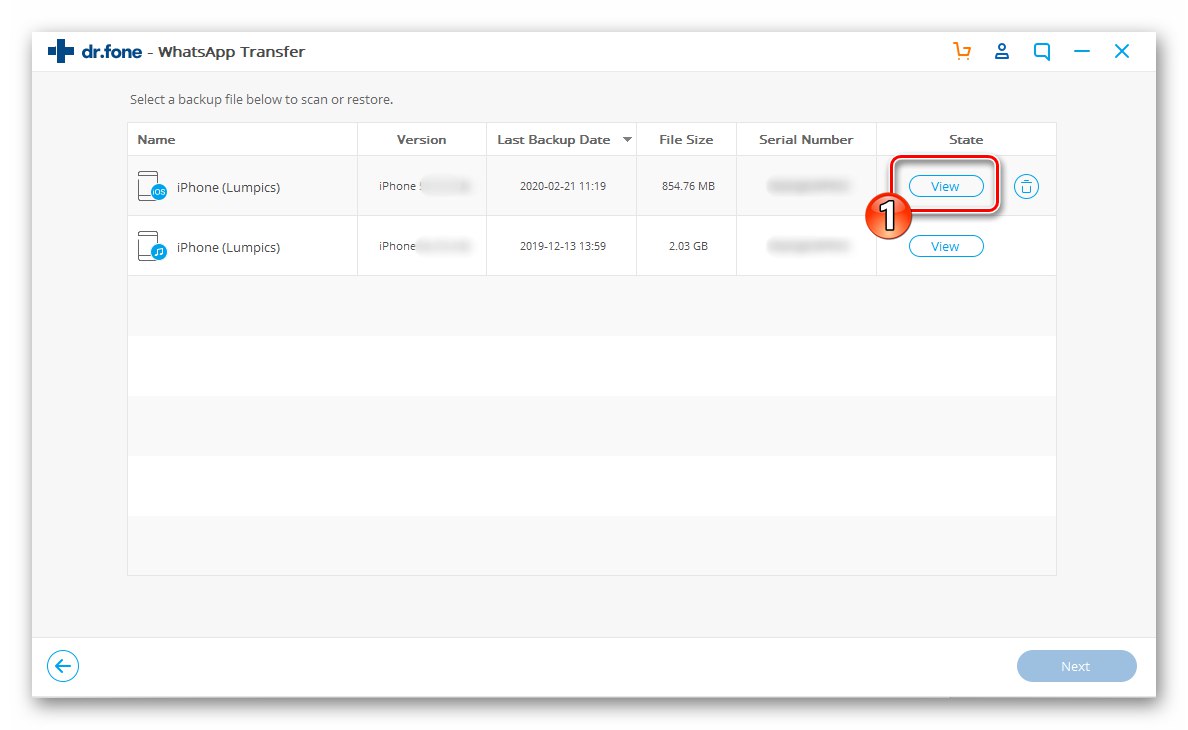Click the File Size column header
Image resolution: width=1188 pixels, height=730 pixels.
click(686, 139)
